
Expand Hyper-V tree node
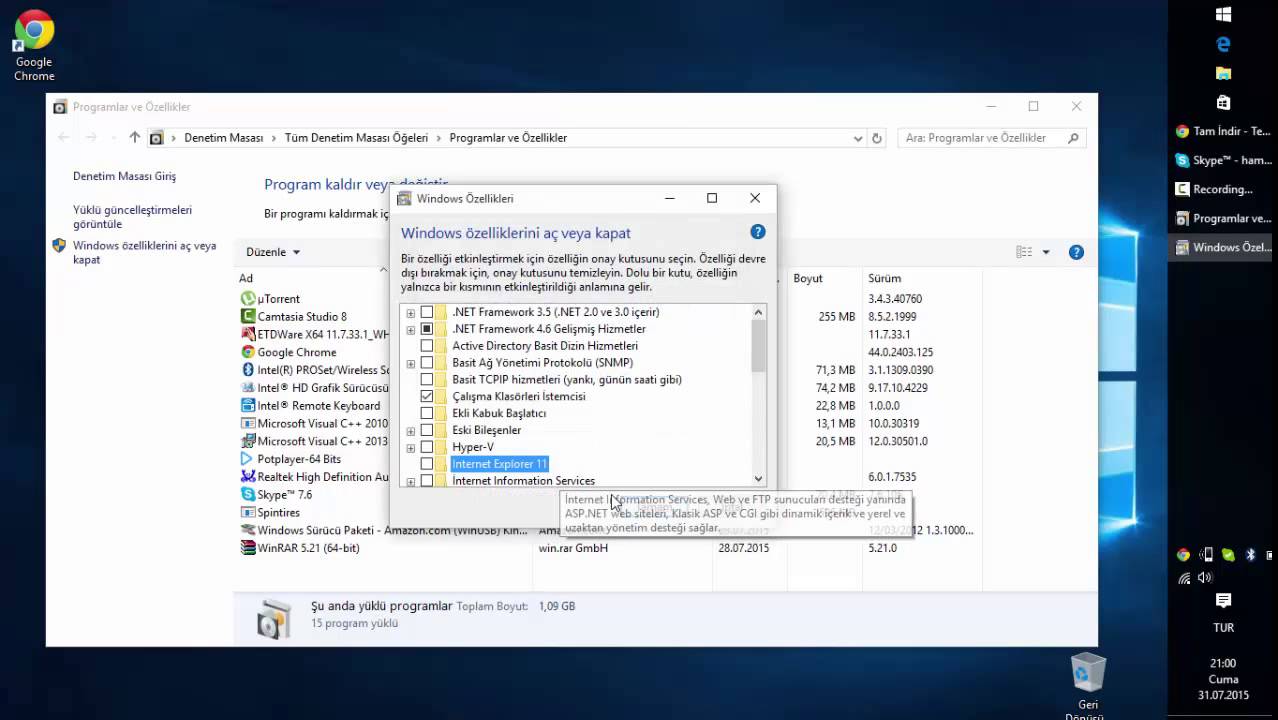[x=410, y=448]
